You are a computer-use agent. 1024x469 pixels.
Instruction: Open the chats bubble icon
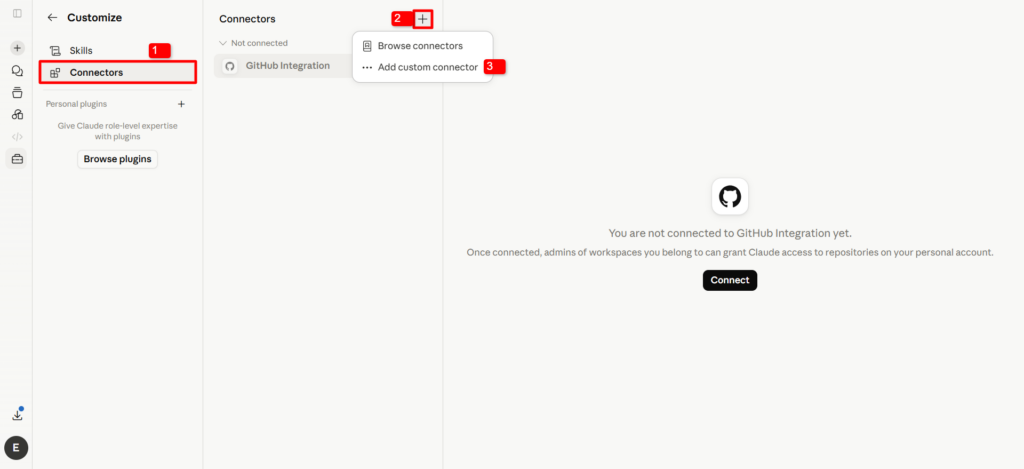pos(17,71)
